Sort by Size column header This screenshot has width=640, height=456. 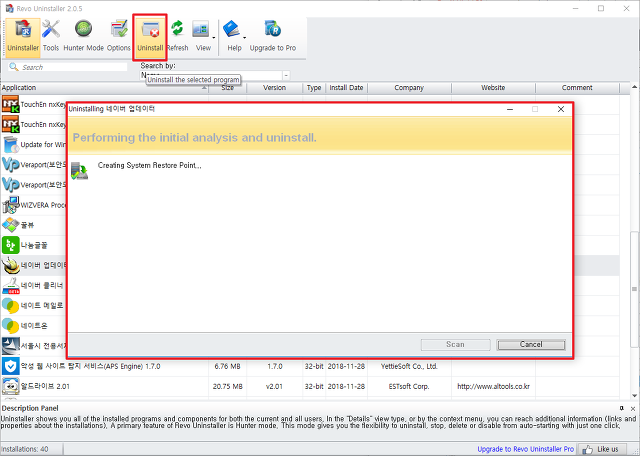[x=227, y=88]
